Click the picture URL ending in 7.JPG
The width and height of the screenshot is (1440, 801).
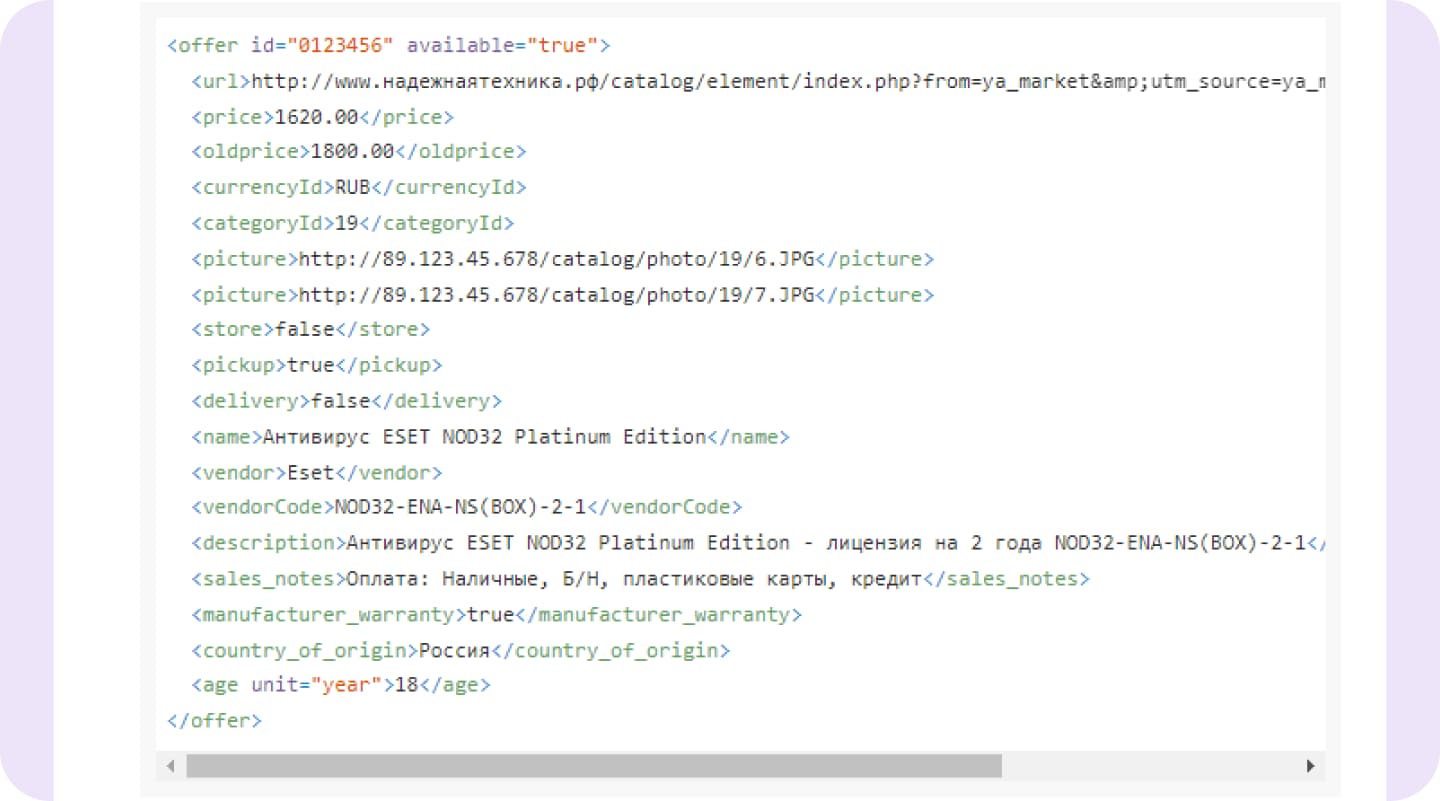pyautogui.click(x=557, y=295)
